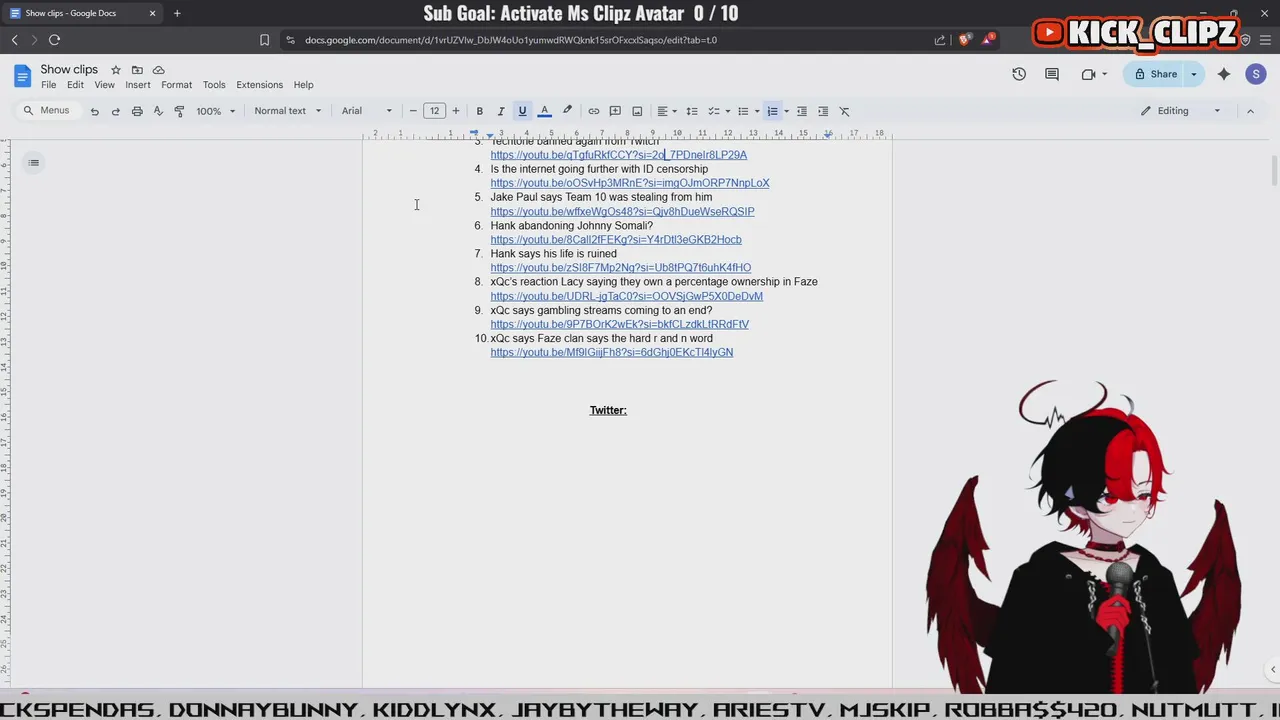Toggle numbered list formatting
1280x720 pixels.
pyautogui.click(x=772, y=111)
